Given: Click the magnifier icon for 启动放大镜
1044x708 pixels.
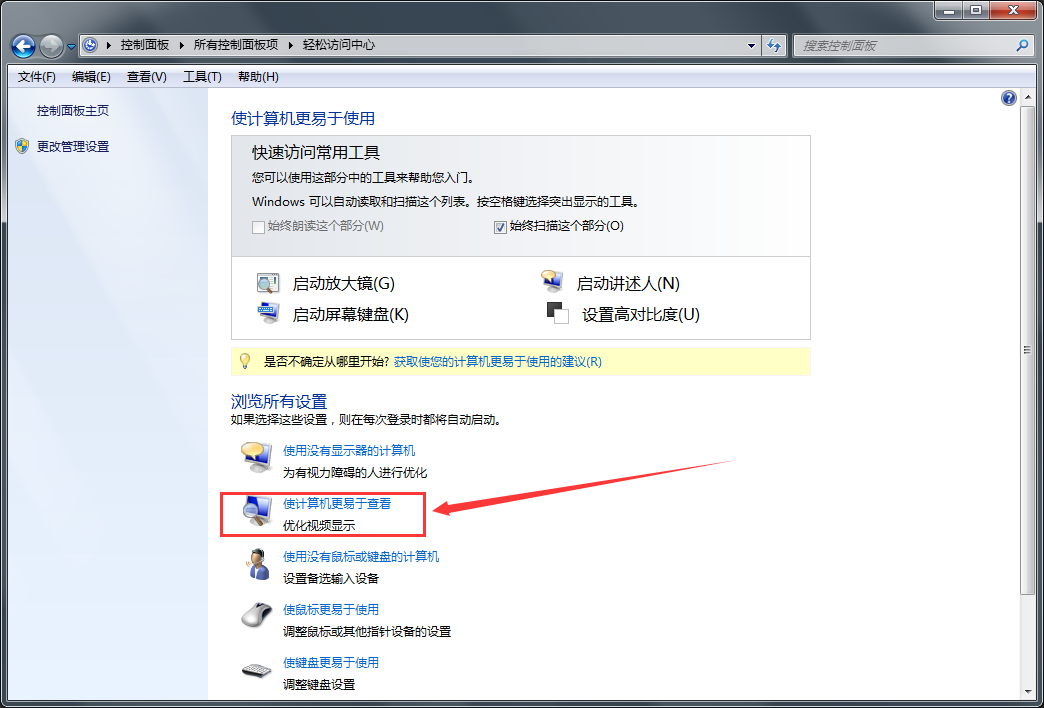Looking at the screenshot, I should [x=268, y=282].
